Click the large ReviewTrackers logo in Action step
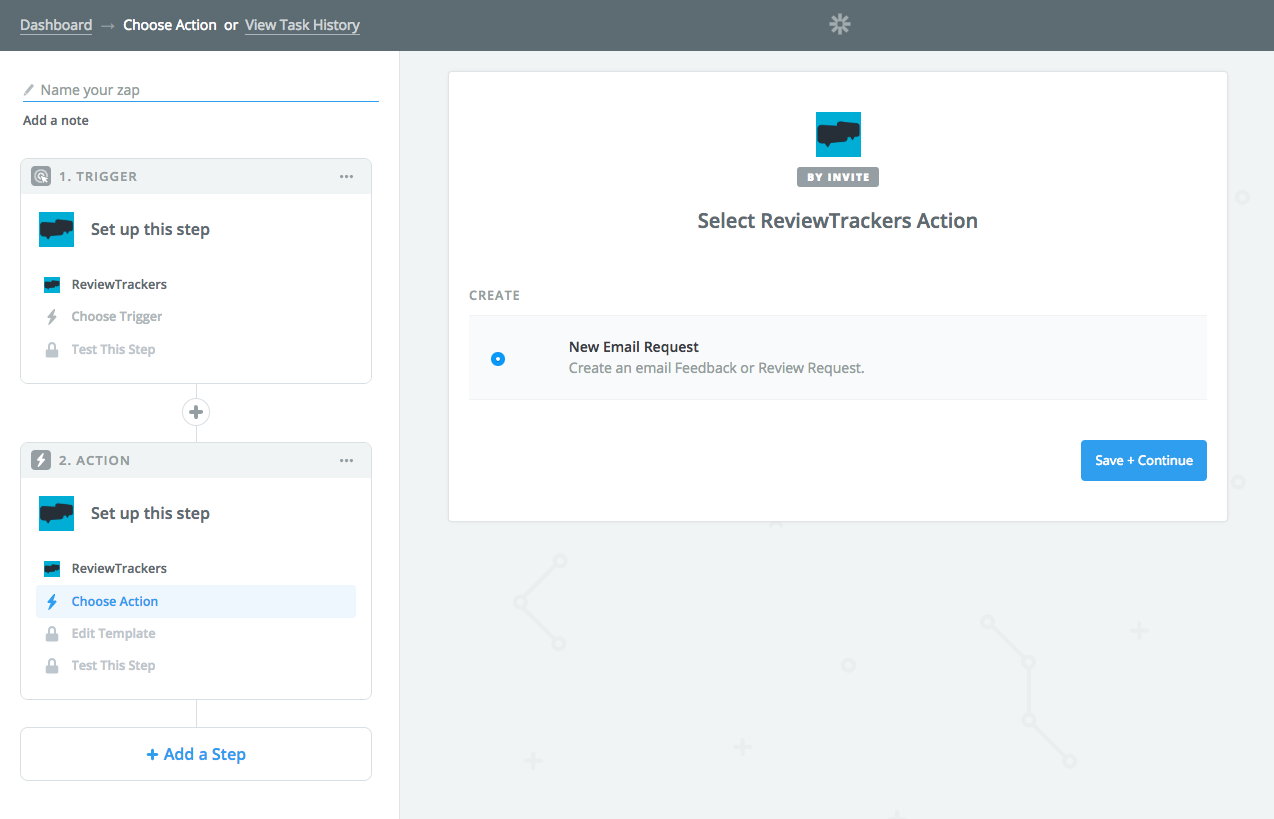 tap(57, 513)
